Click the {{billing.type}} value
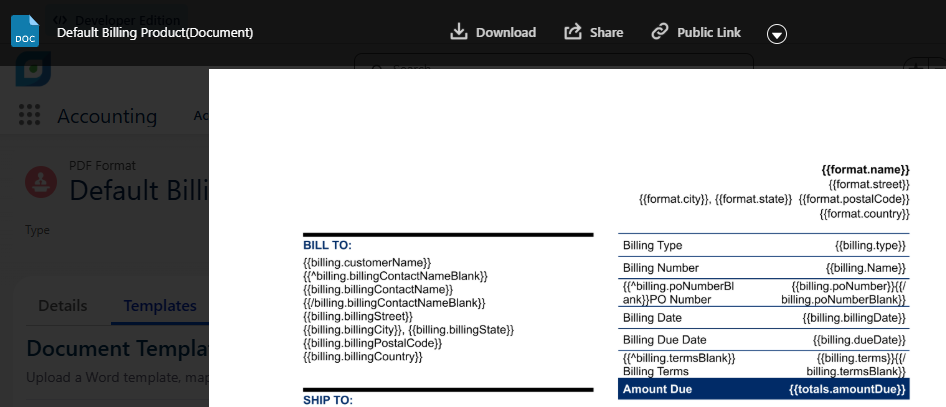This screenshot has height=407, width=946. (x=871, y=245)
